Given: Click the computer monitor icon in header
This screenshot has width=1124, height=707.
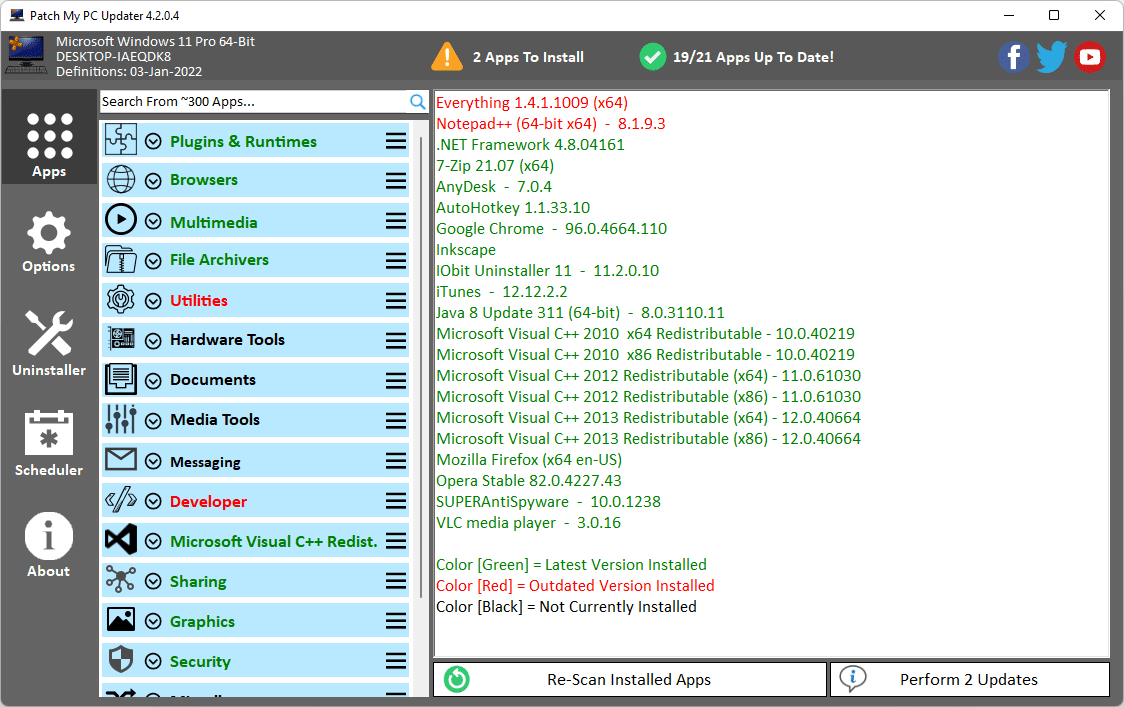Looking at the screenshot, I should tap(27, 55).
